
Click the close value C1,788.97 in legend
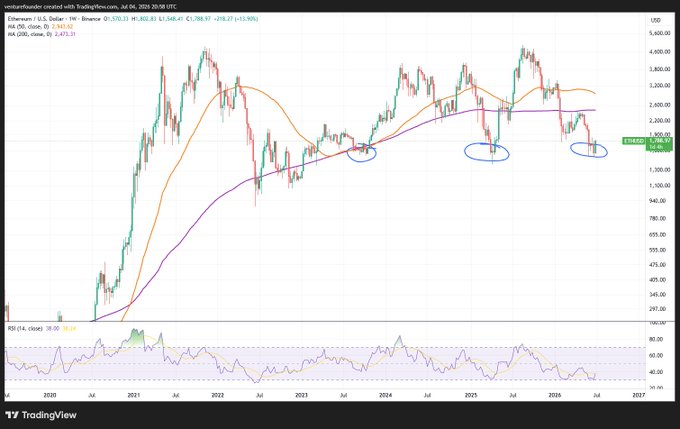[x=198, y=19]
